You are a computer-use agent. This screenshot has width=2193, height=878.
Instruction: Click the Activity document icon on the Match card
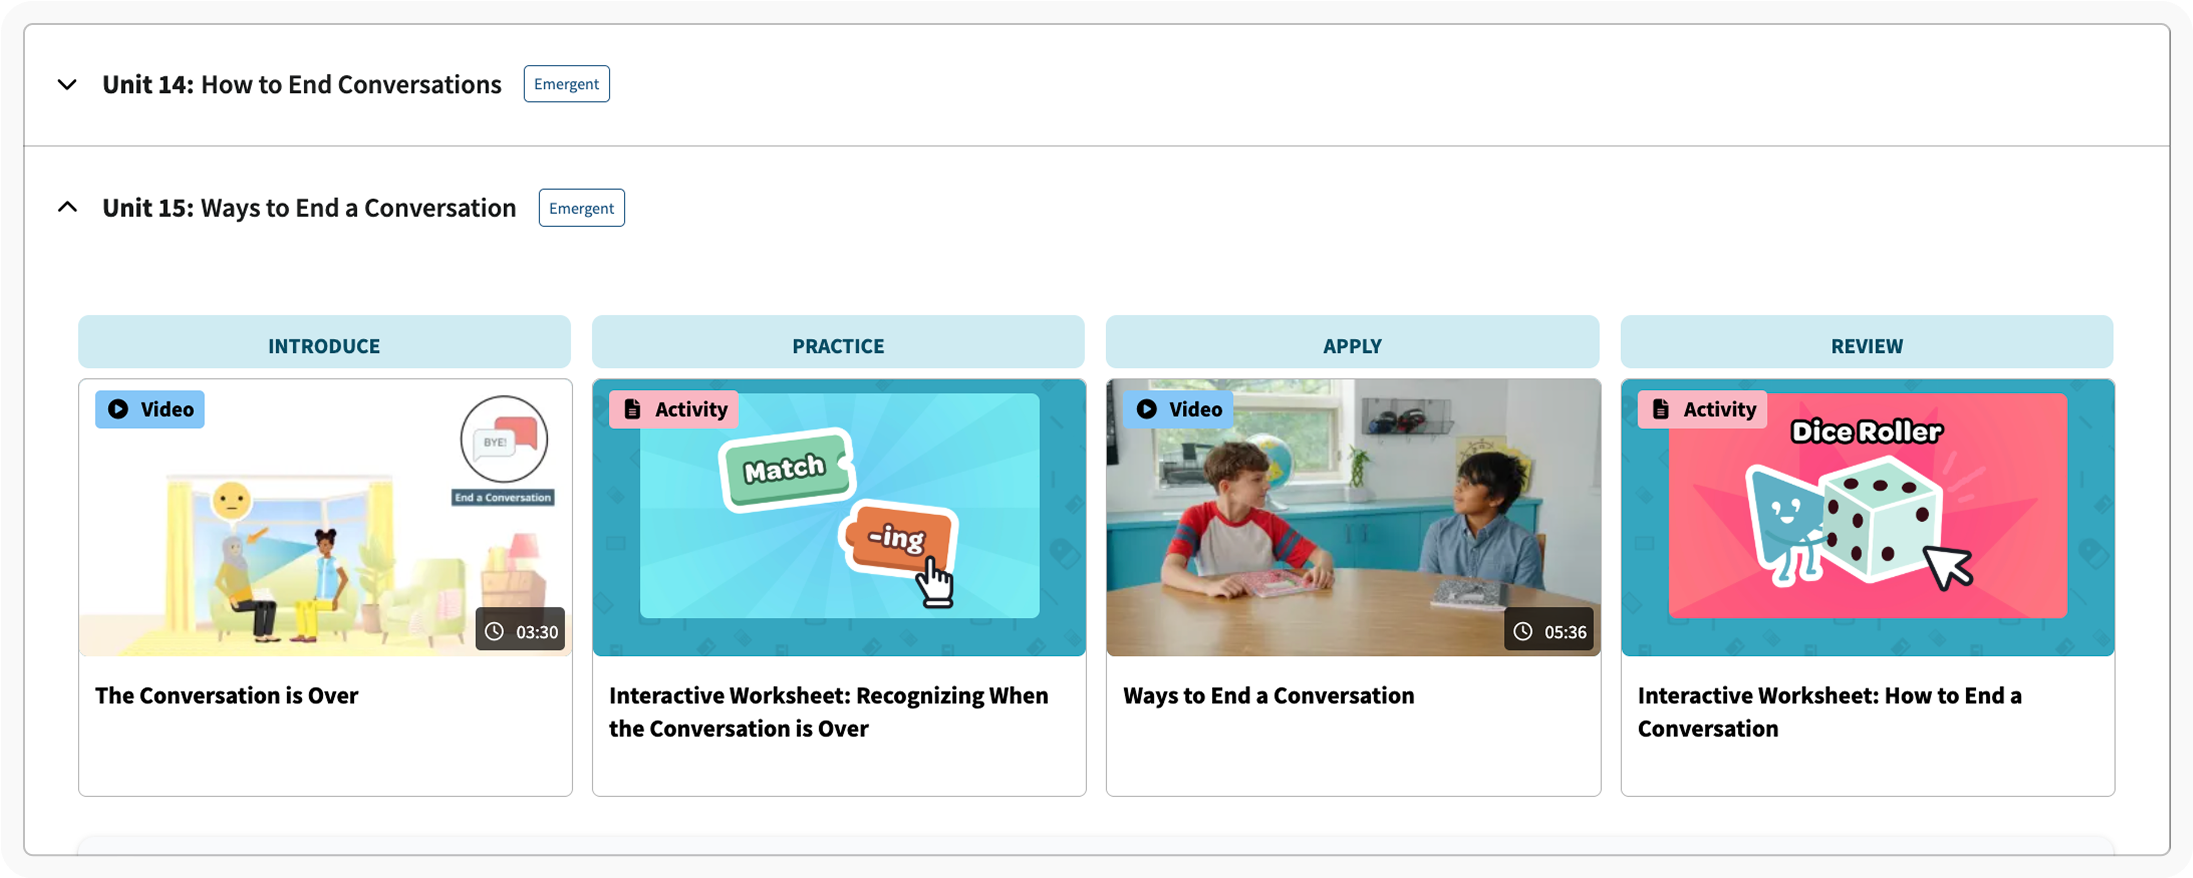(x=632, y=409)
